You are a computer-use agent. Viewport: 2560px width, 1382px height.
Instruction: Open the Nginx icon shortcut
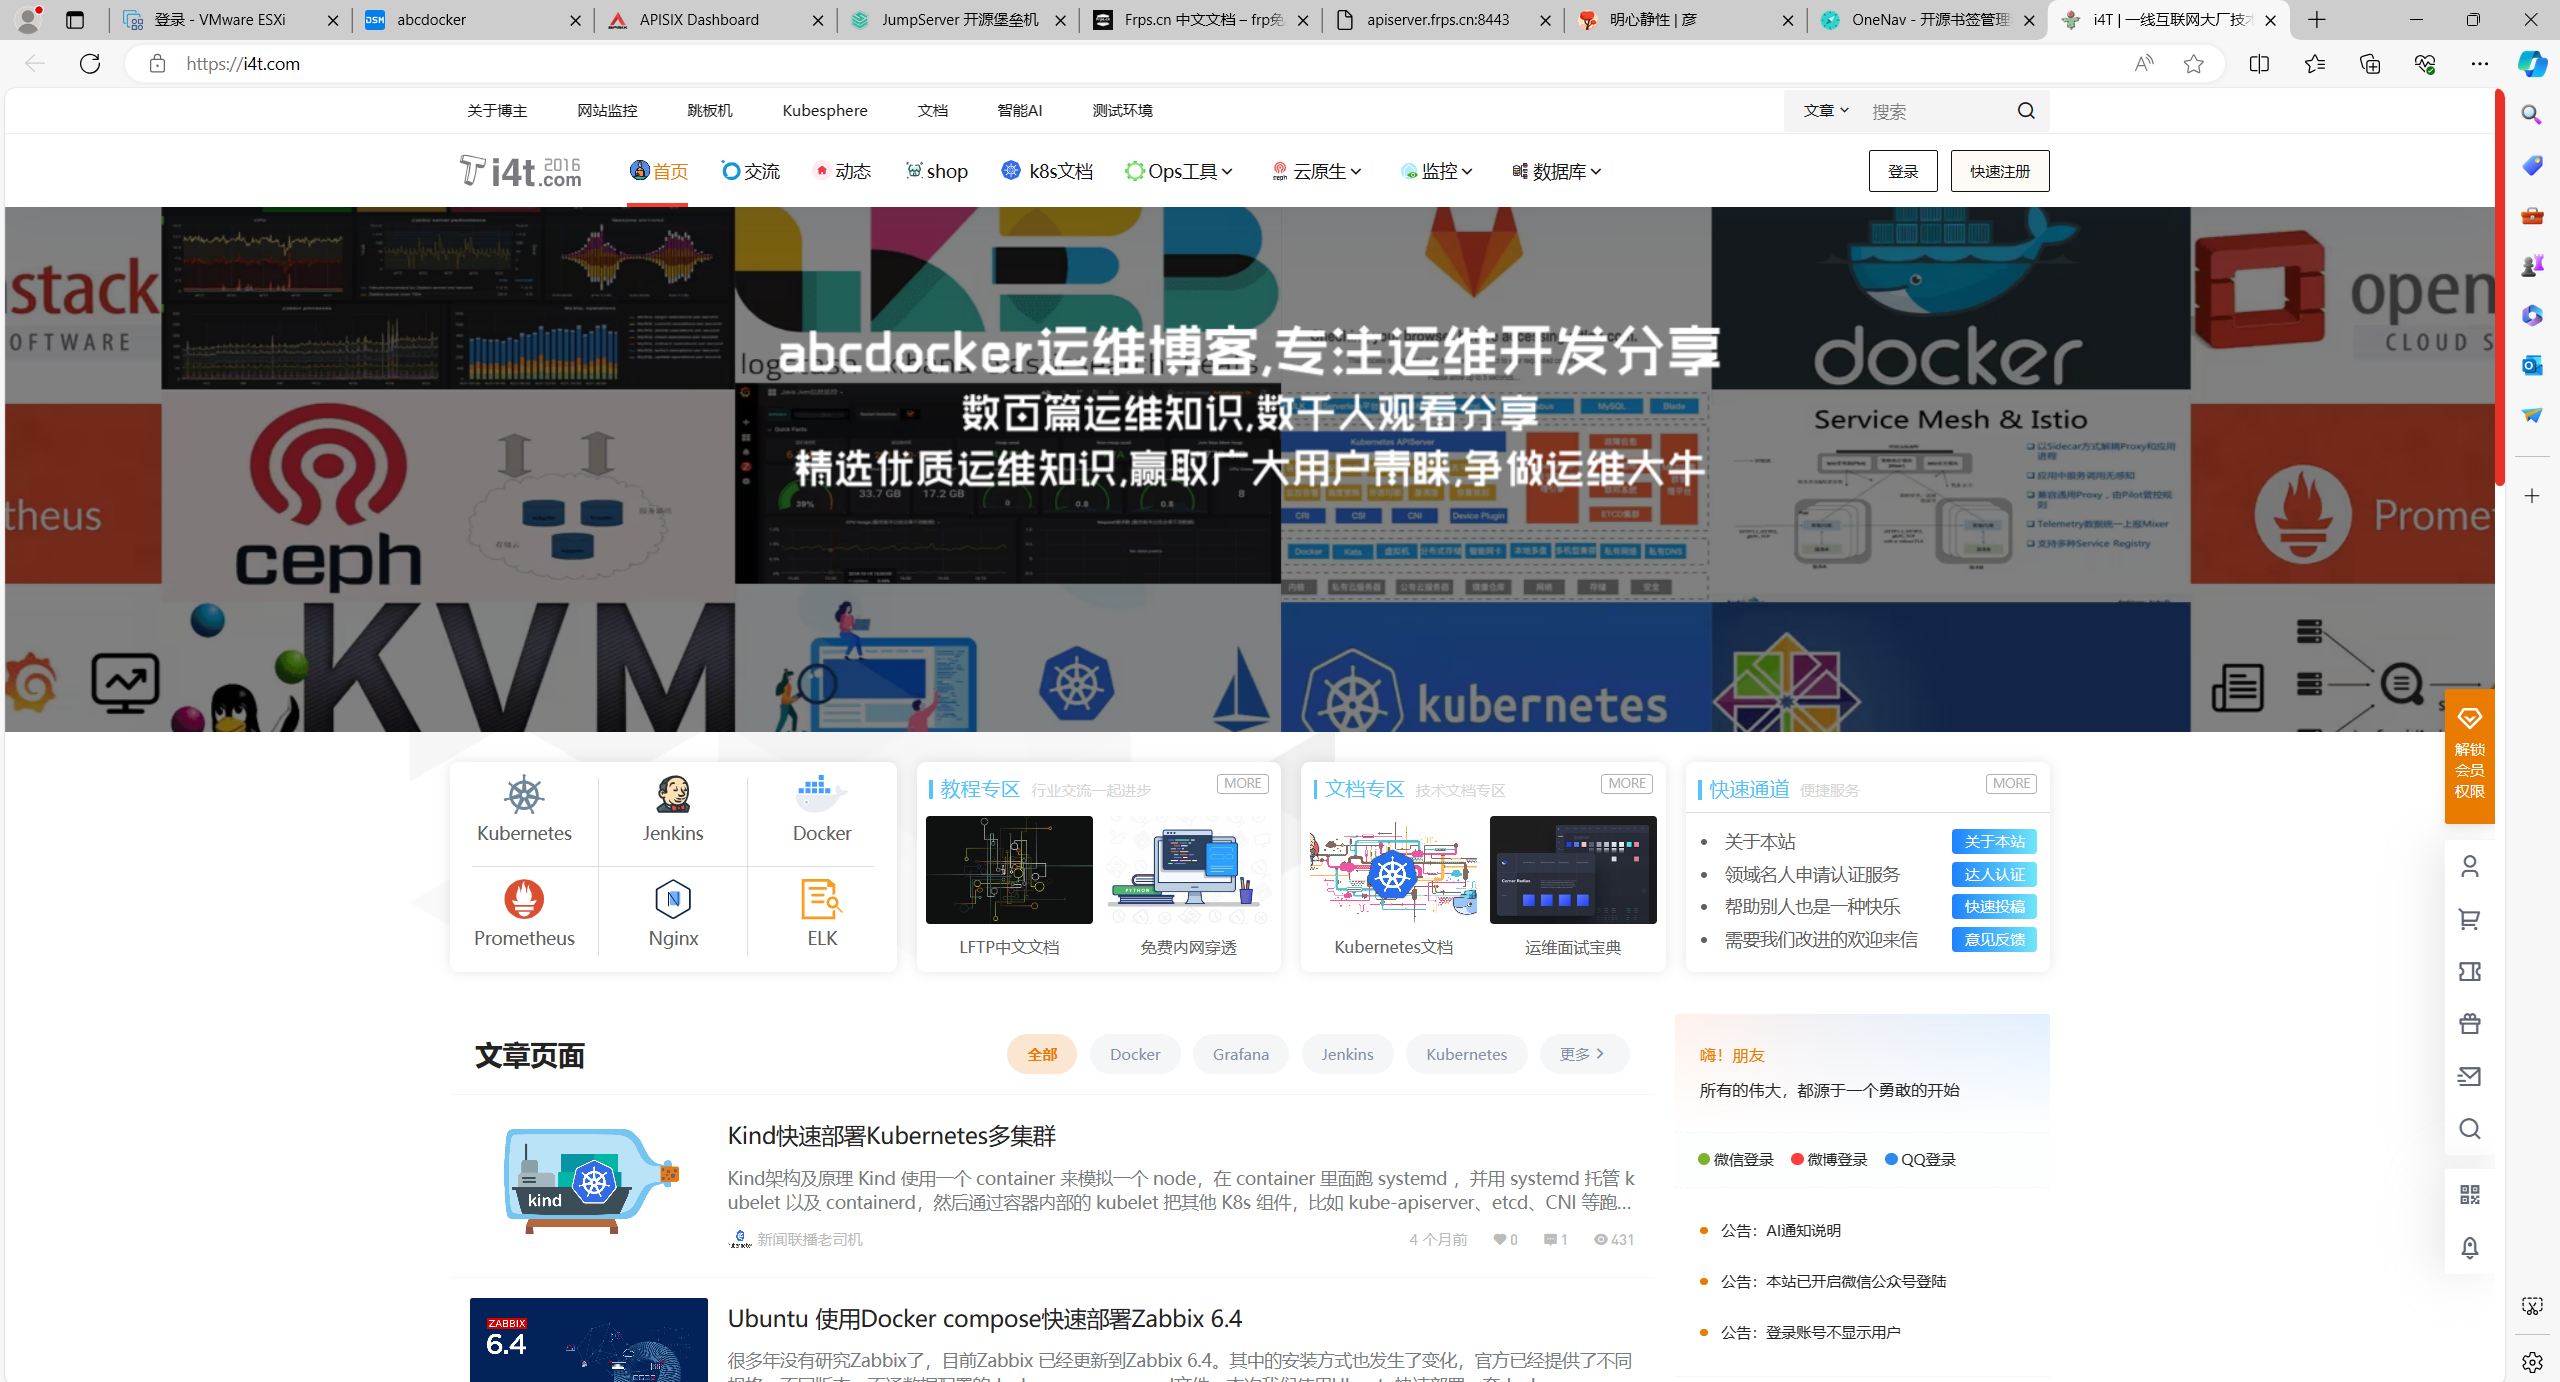[x=673, y=899]
